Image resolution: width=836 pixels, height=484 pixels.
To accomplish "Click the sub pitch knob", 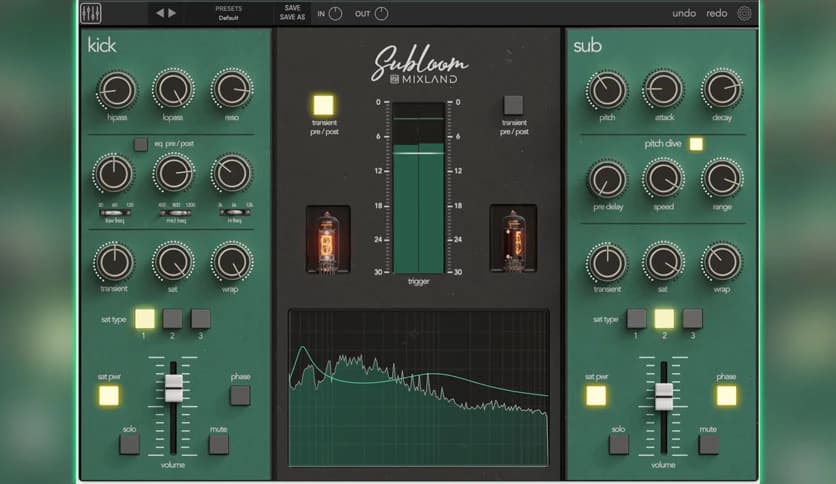I will click(x=607, y=90).
